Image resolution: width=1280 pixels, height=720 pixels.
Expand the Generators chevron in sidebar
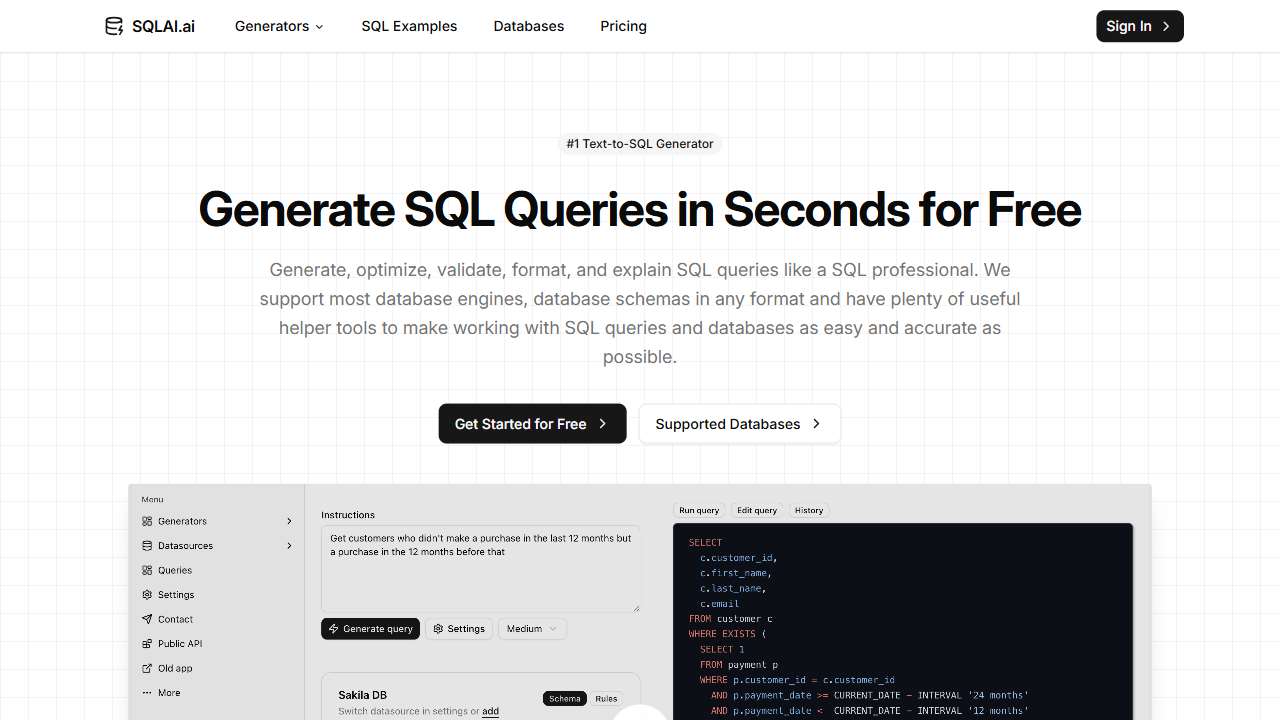pos(289,521)
